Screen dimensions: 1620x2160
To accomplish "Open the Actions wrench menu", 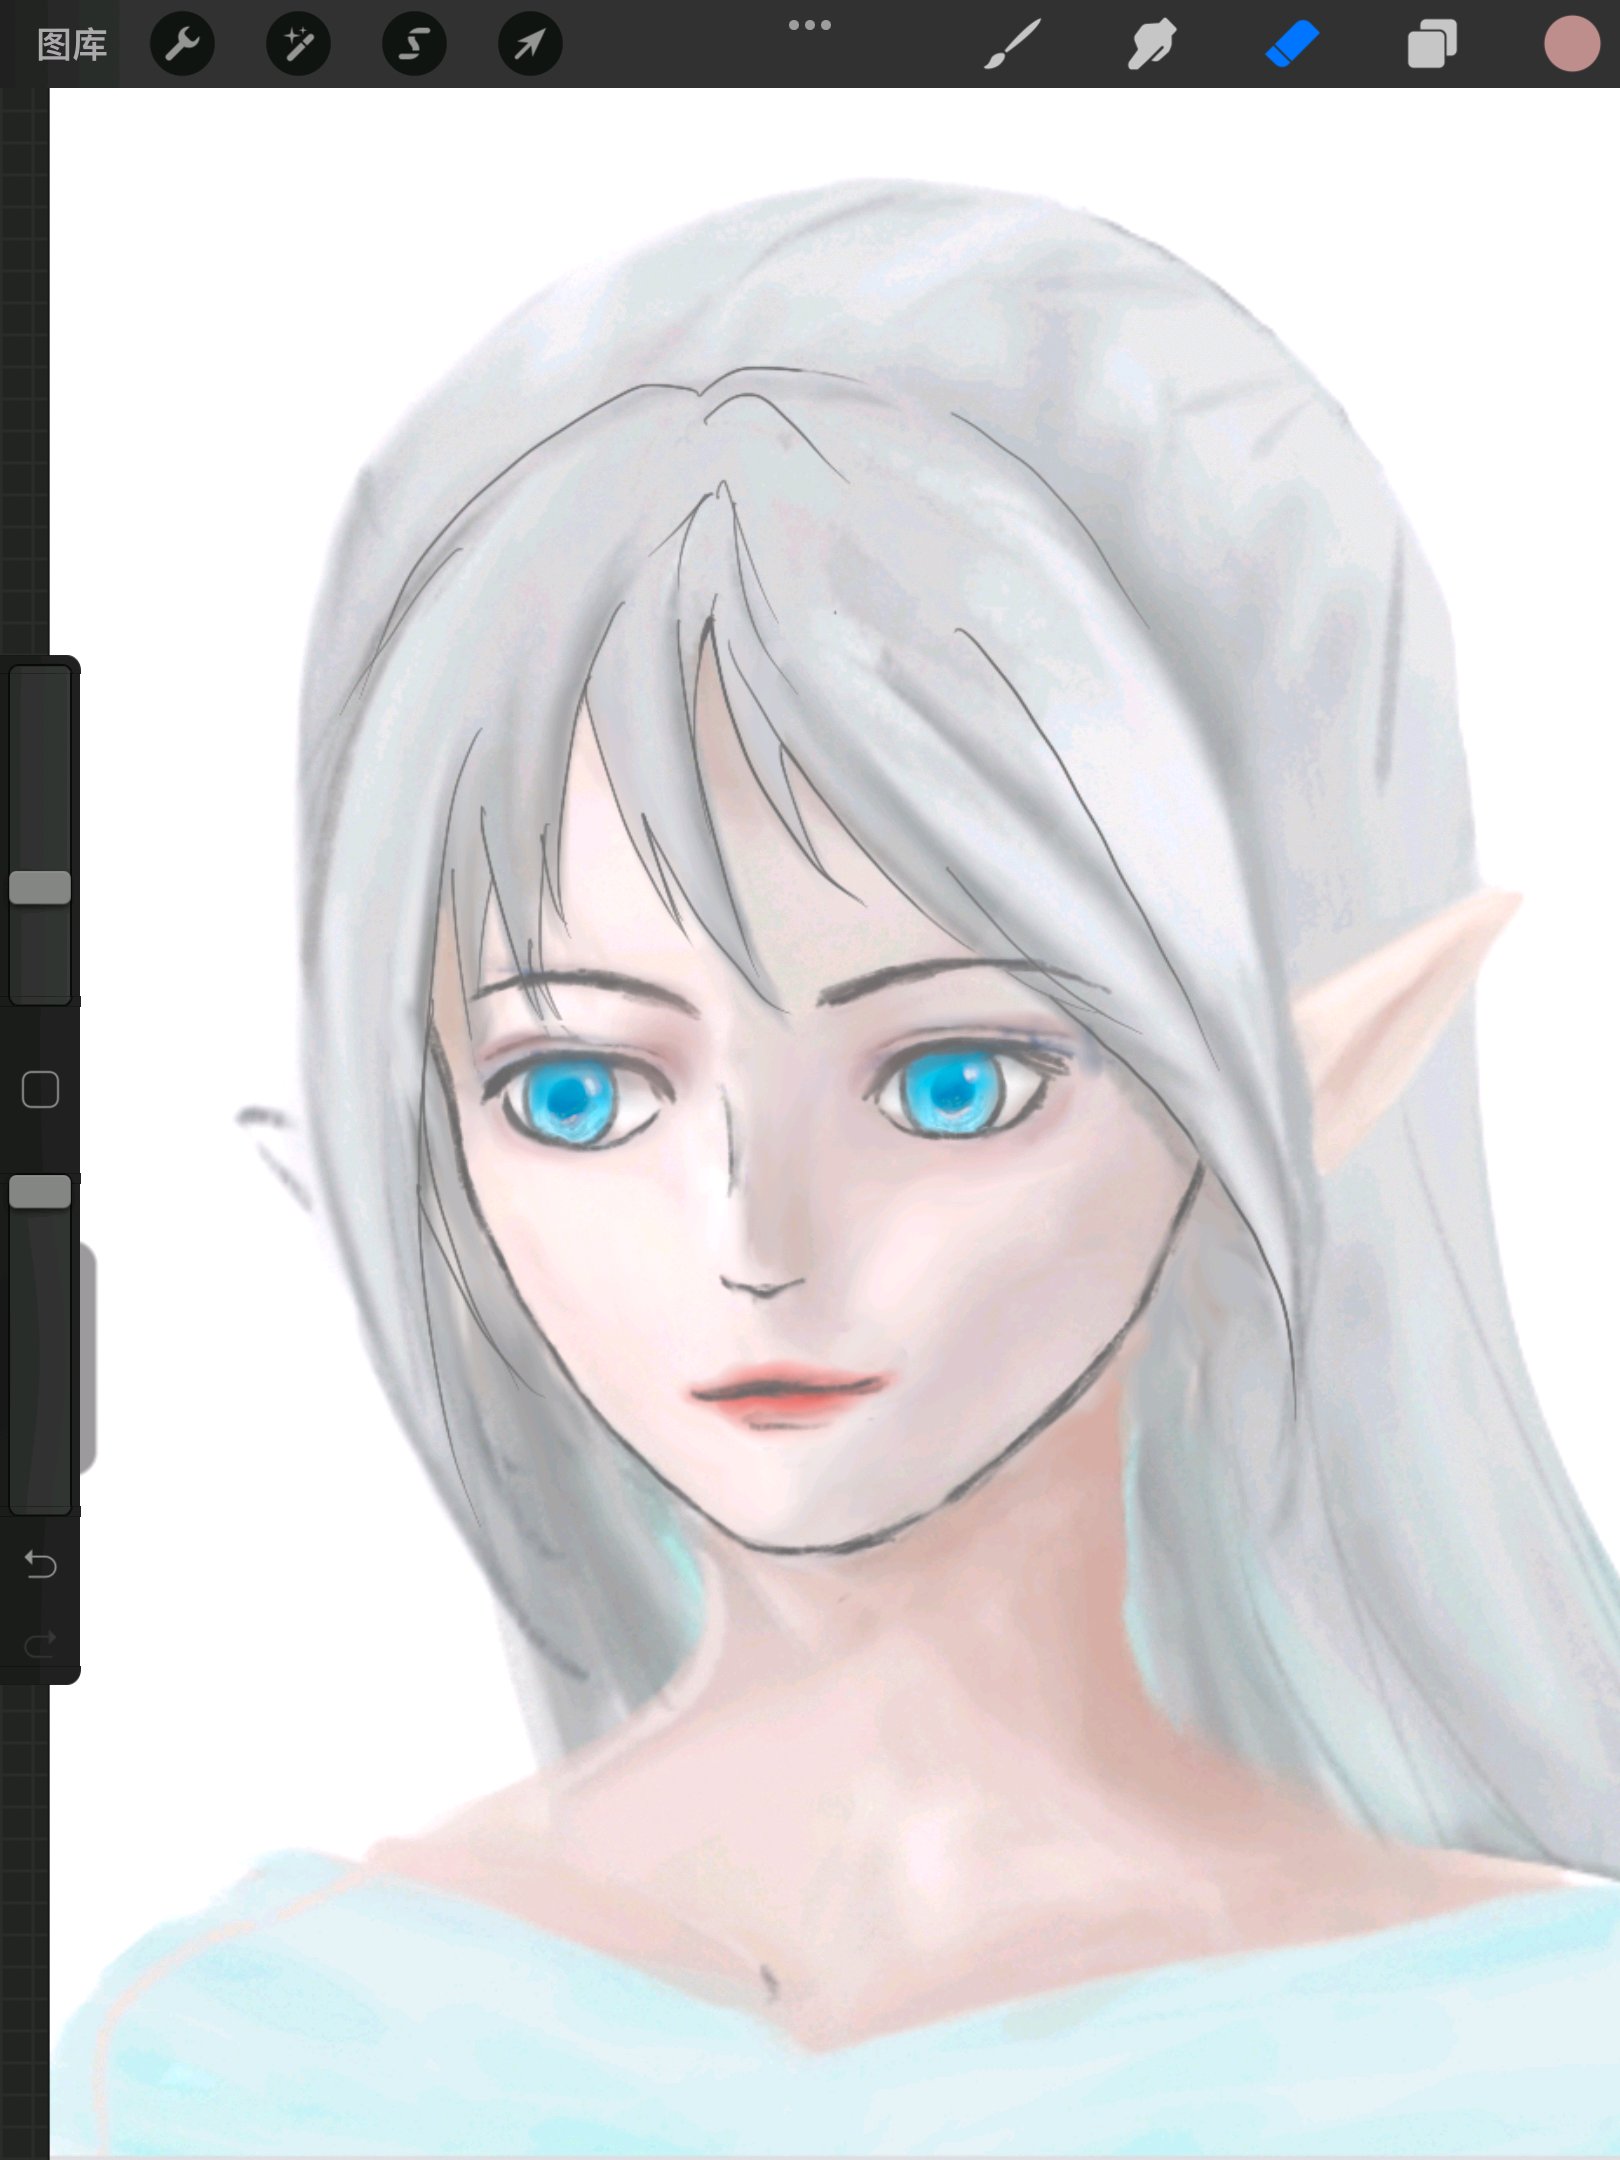I will pyautogui.click(x=182, y=44).
